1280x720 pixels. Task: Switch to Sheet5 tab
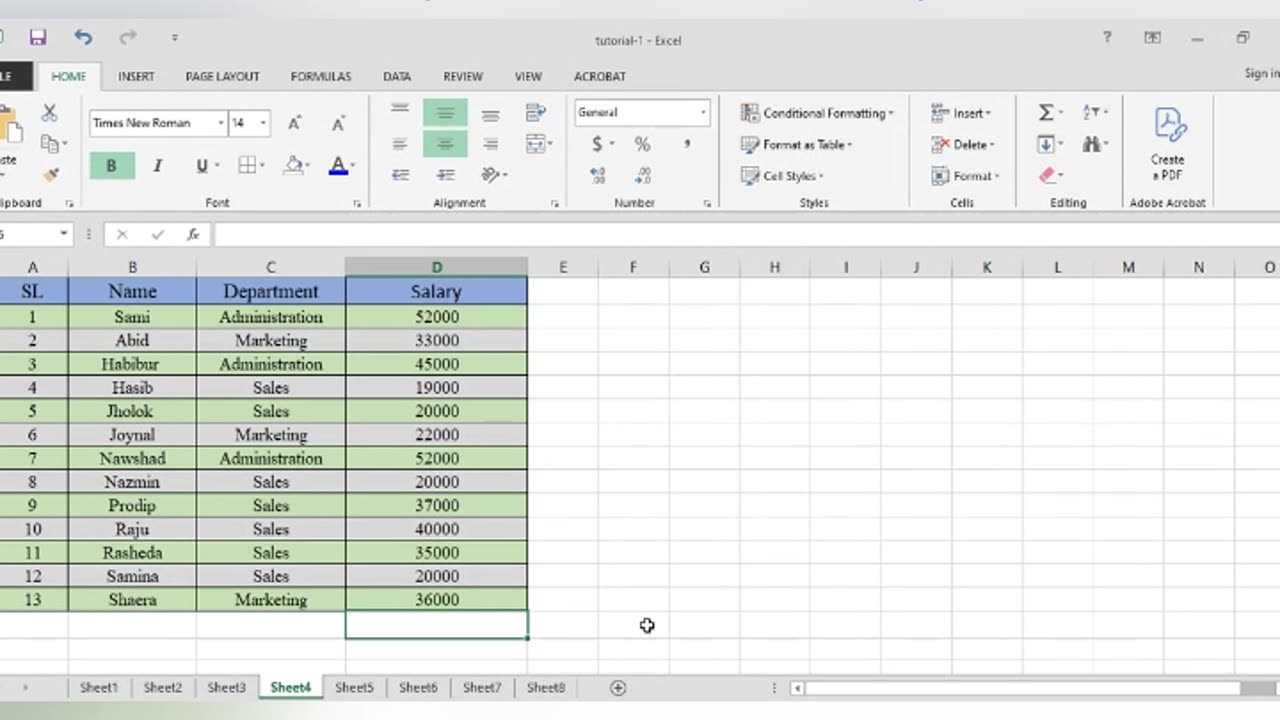click(x=354, y=687)
